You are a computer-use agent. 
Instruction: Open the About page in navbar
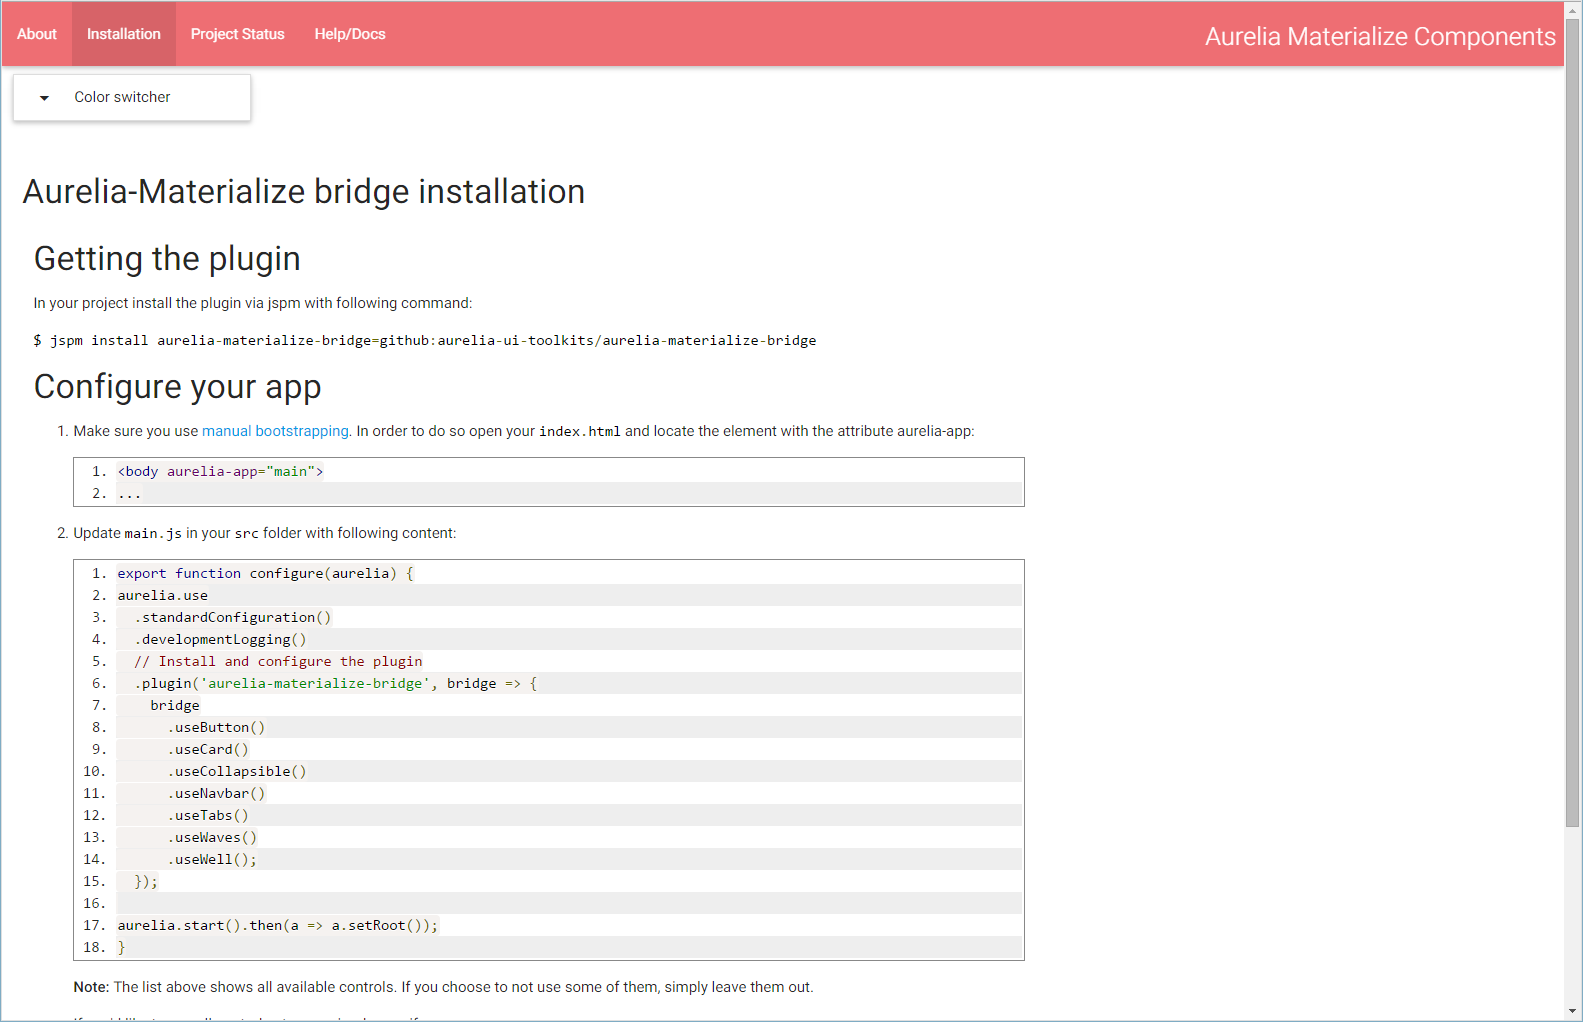click(37, 34)
